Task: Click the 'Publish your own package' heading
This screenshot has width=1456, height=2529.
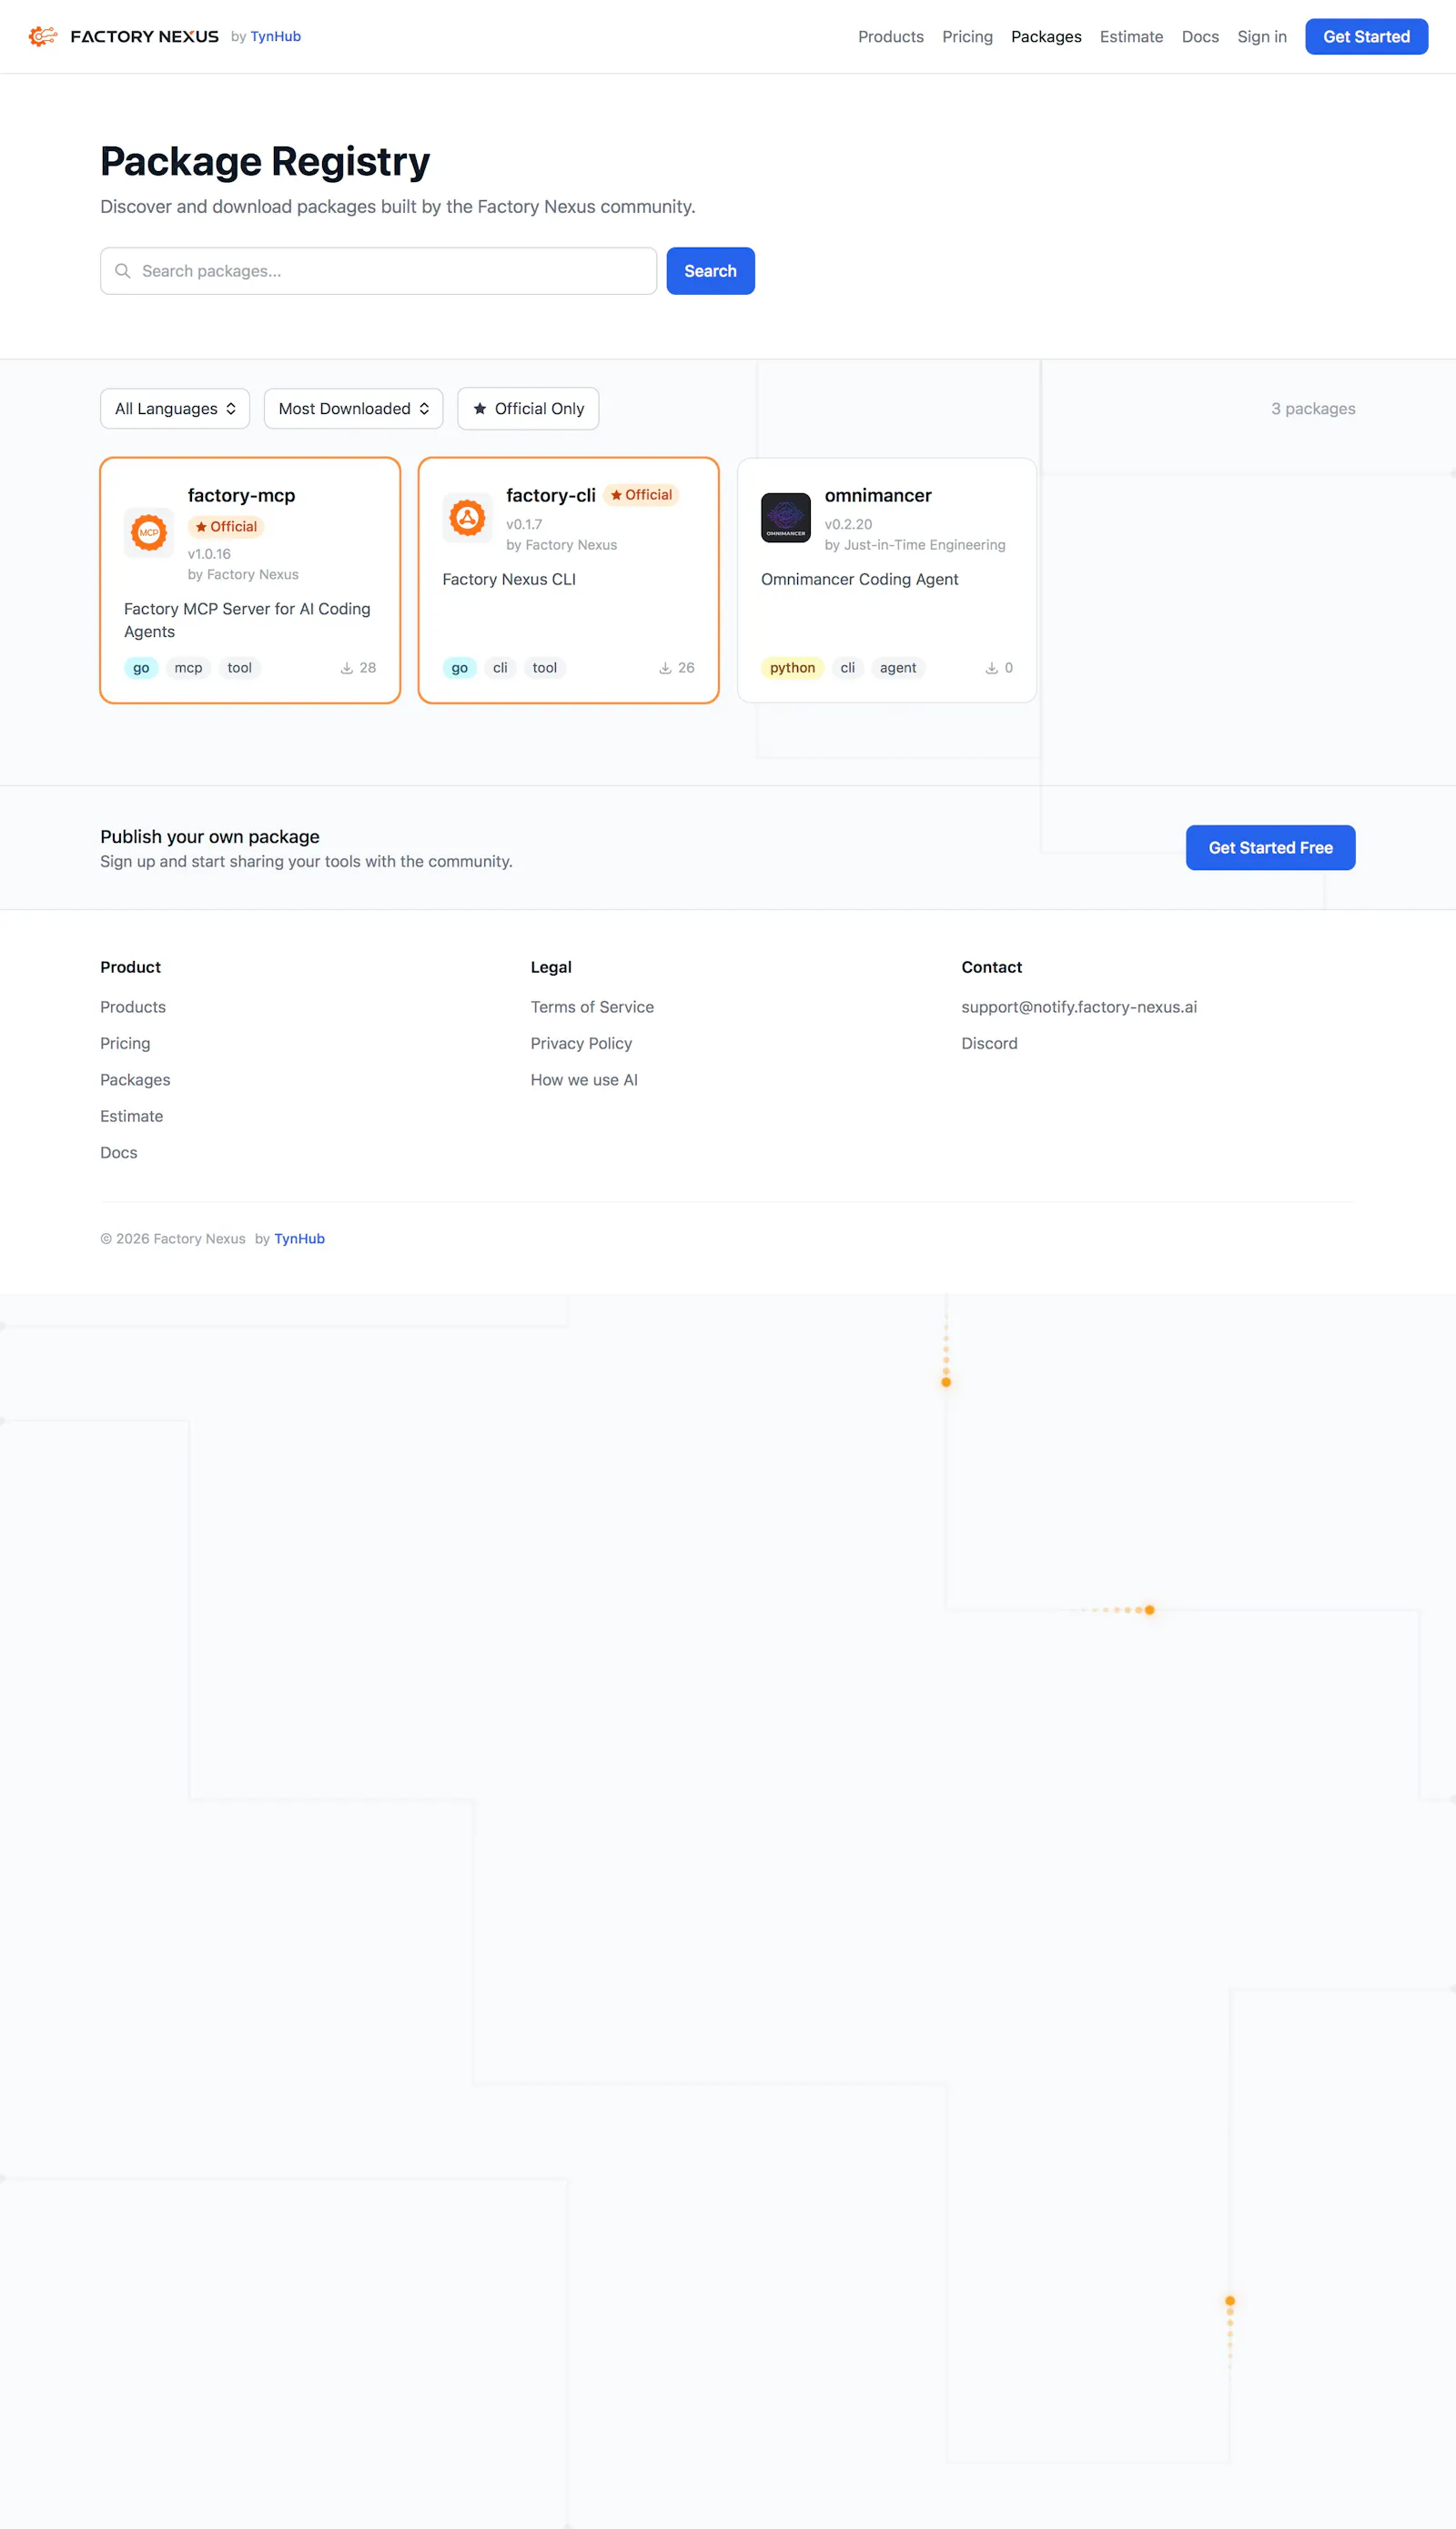Action: [210, 836]
